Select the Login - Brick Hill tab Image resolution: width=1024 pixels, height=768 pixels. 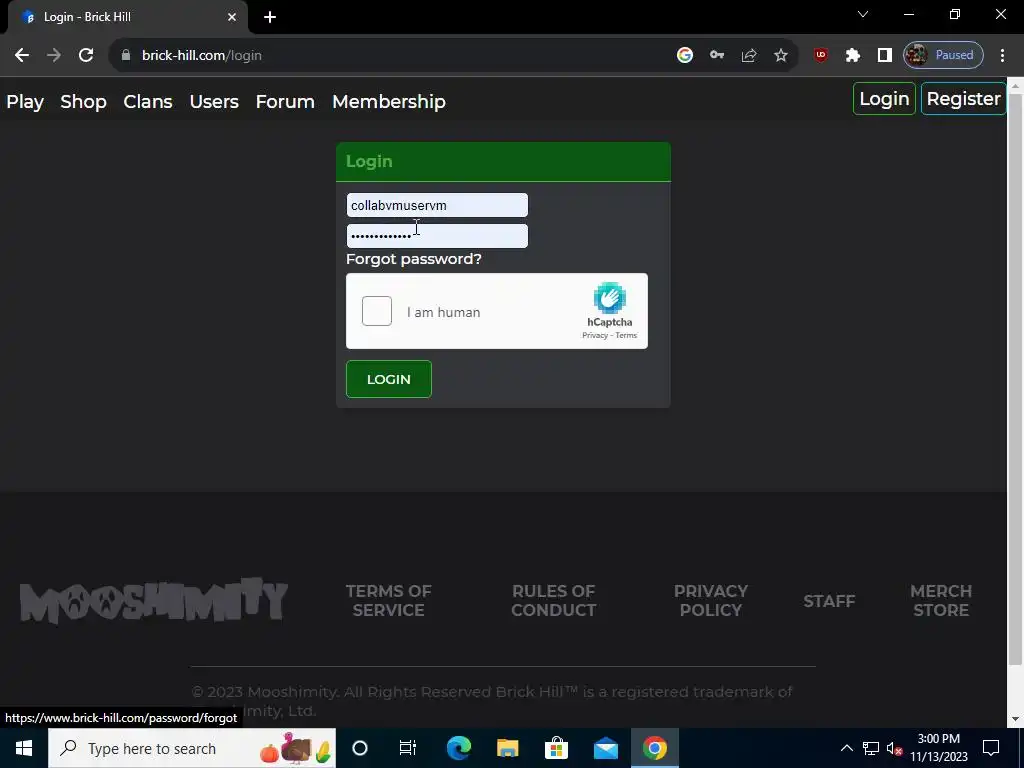(127, 17)
